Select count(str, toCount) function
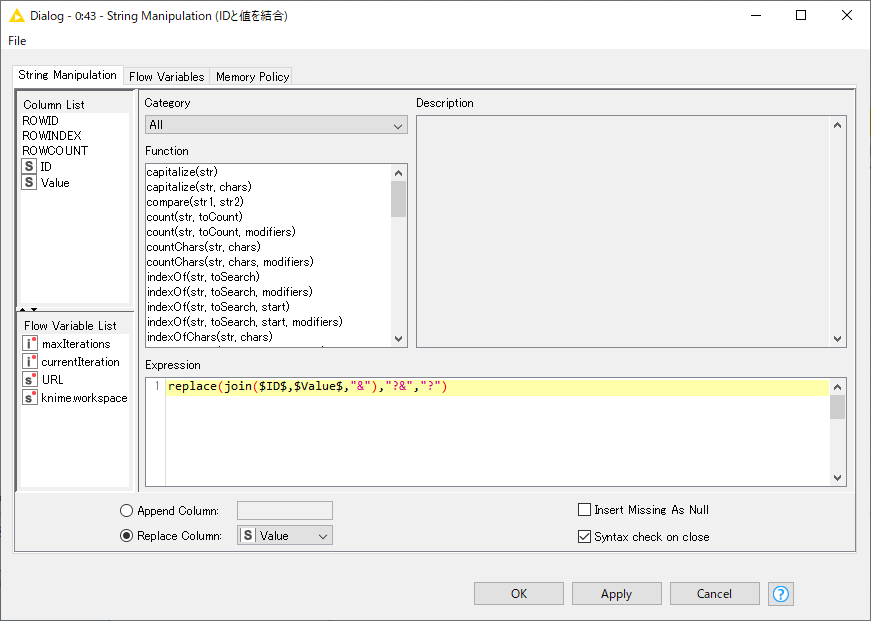This screenshot has height=621, width=871. pos(194,217)
